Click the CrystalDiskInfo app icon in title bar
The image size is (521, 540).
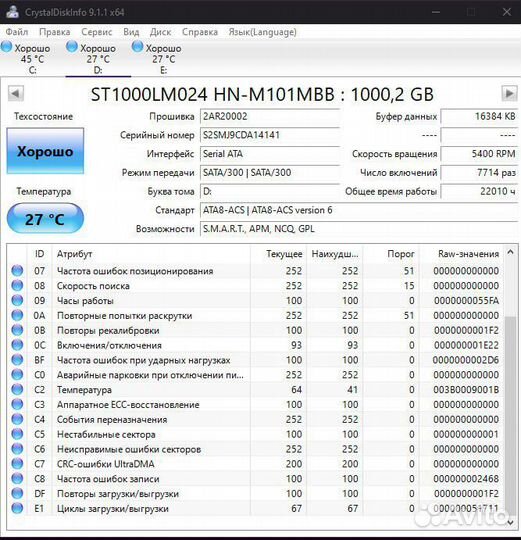(12, 11)
